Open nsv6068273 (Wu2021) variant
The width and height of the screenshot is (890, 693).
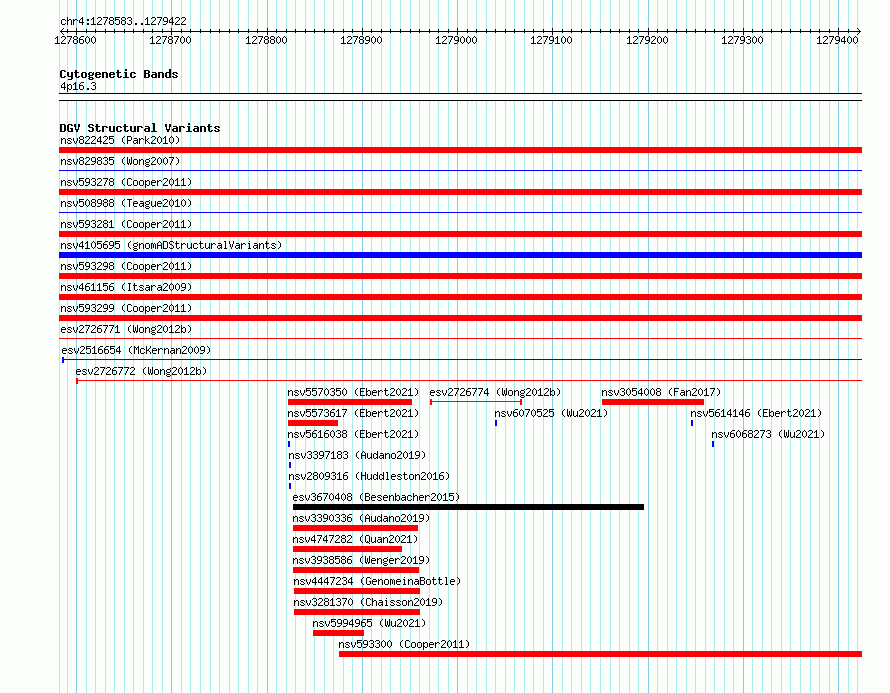point(768,434)
